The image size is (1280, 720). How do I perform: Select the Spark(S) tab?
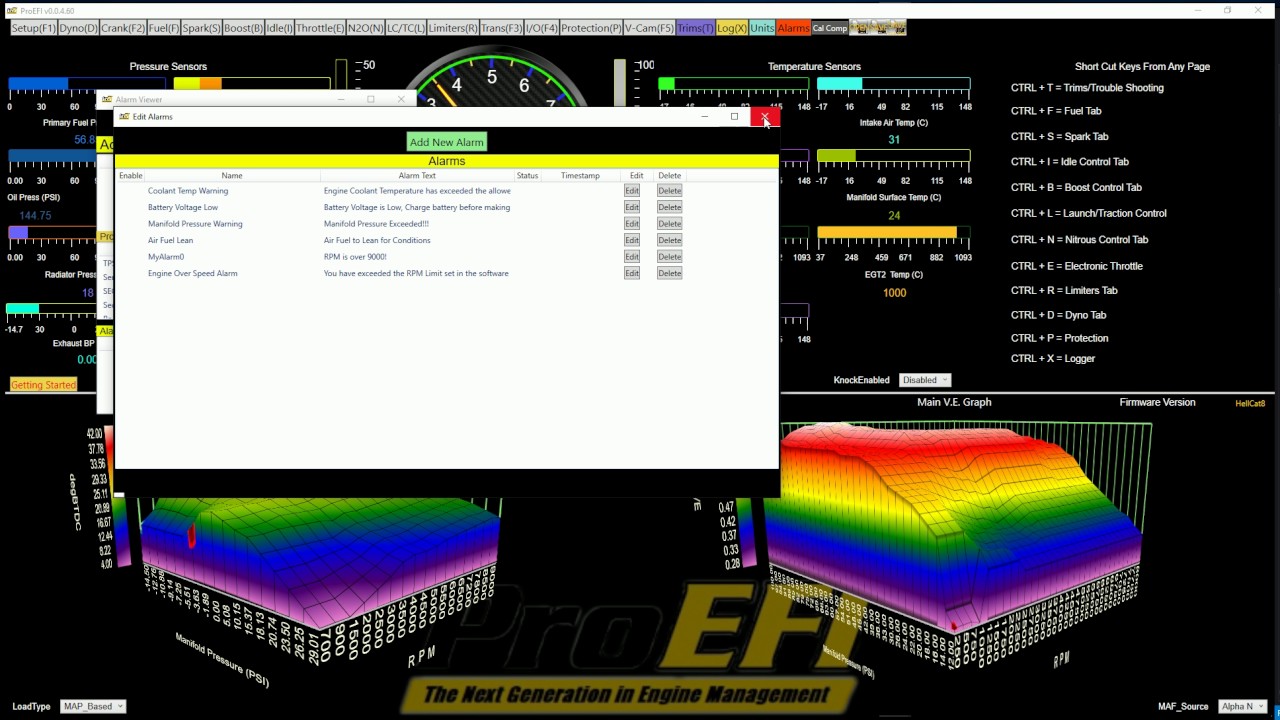click(x=201, y=28)
